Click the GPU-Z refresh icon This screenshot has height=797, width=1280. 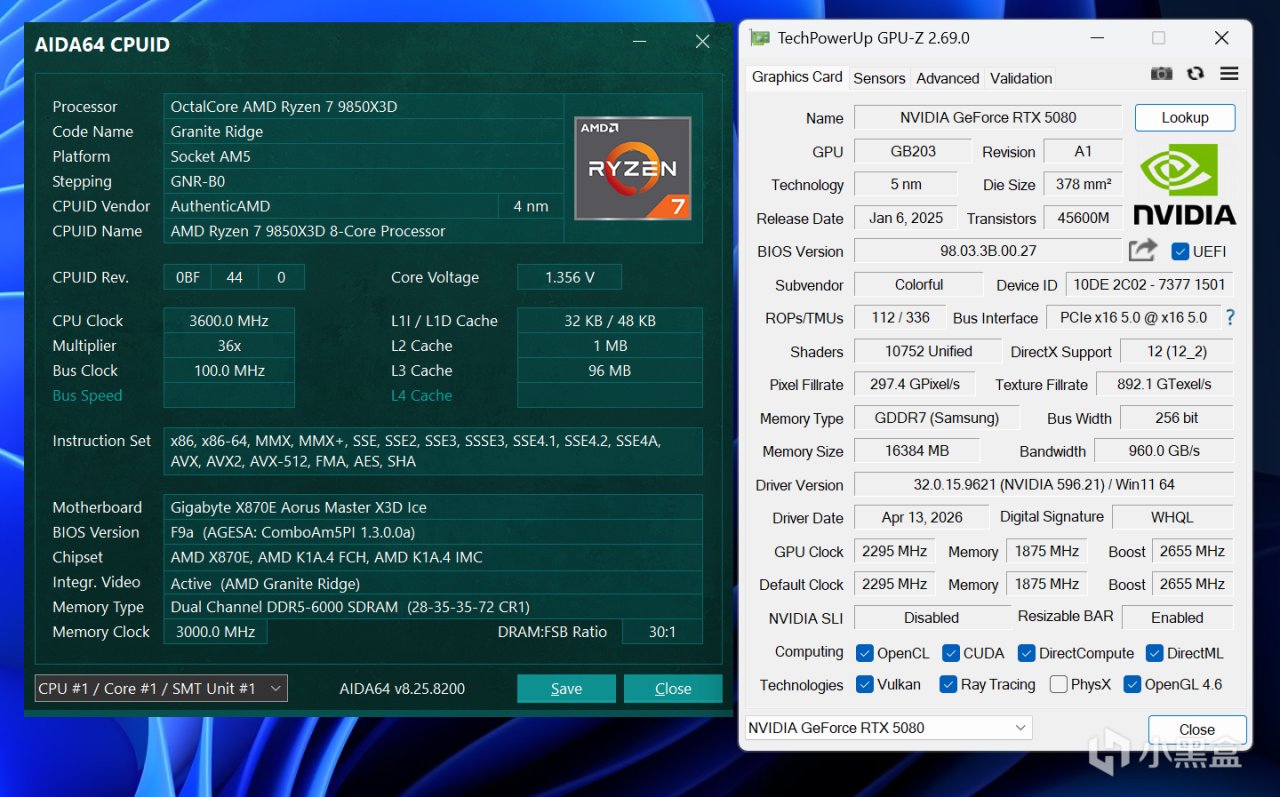point(1195,74)
